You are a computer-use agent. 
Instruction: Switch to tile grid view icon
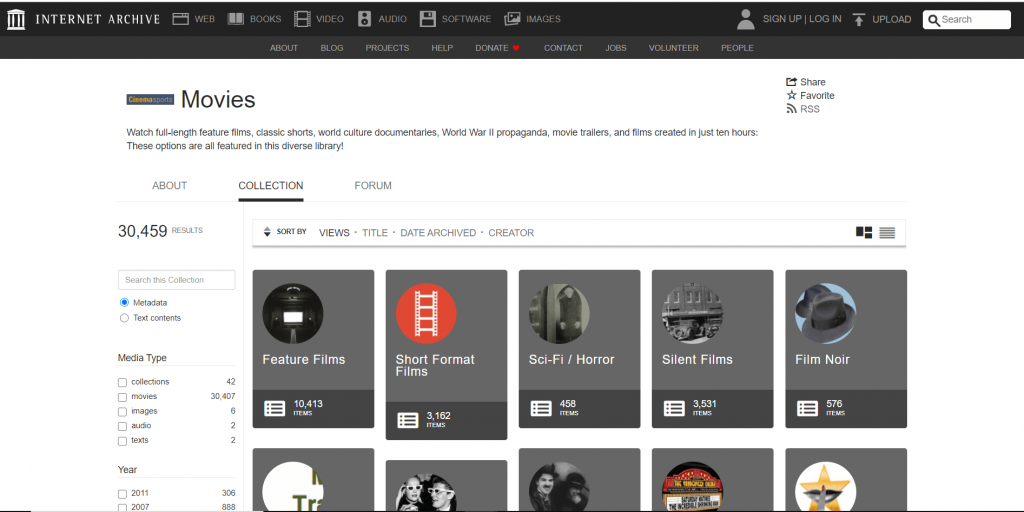[864, 232]
